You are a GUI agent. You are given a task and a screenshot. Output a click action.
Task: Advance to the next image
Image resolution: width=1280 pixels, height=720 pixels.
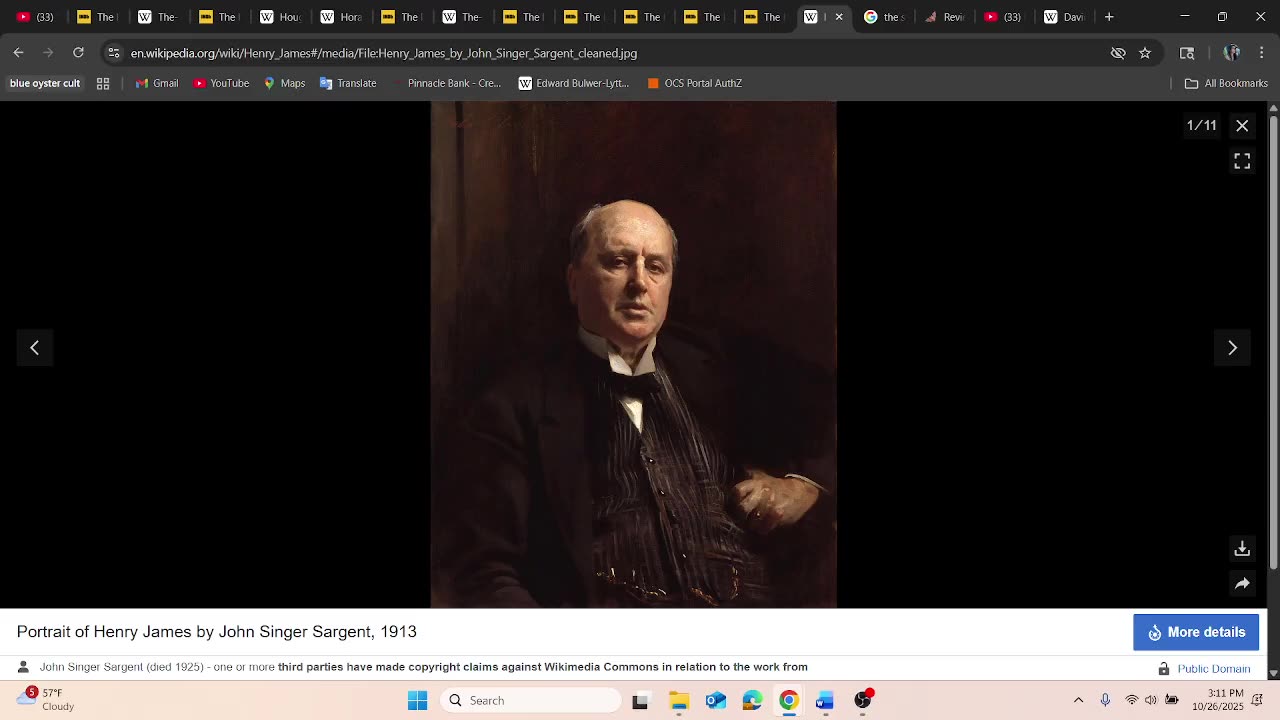click(x=1232, y=348)
